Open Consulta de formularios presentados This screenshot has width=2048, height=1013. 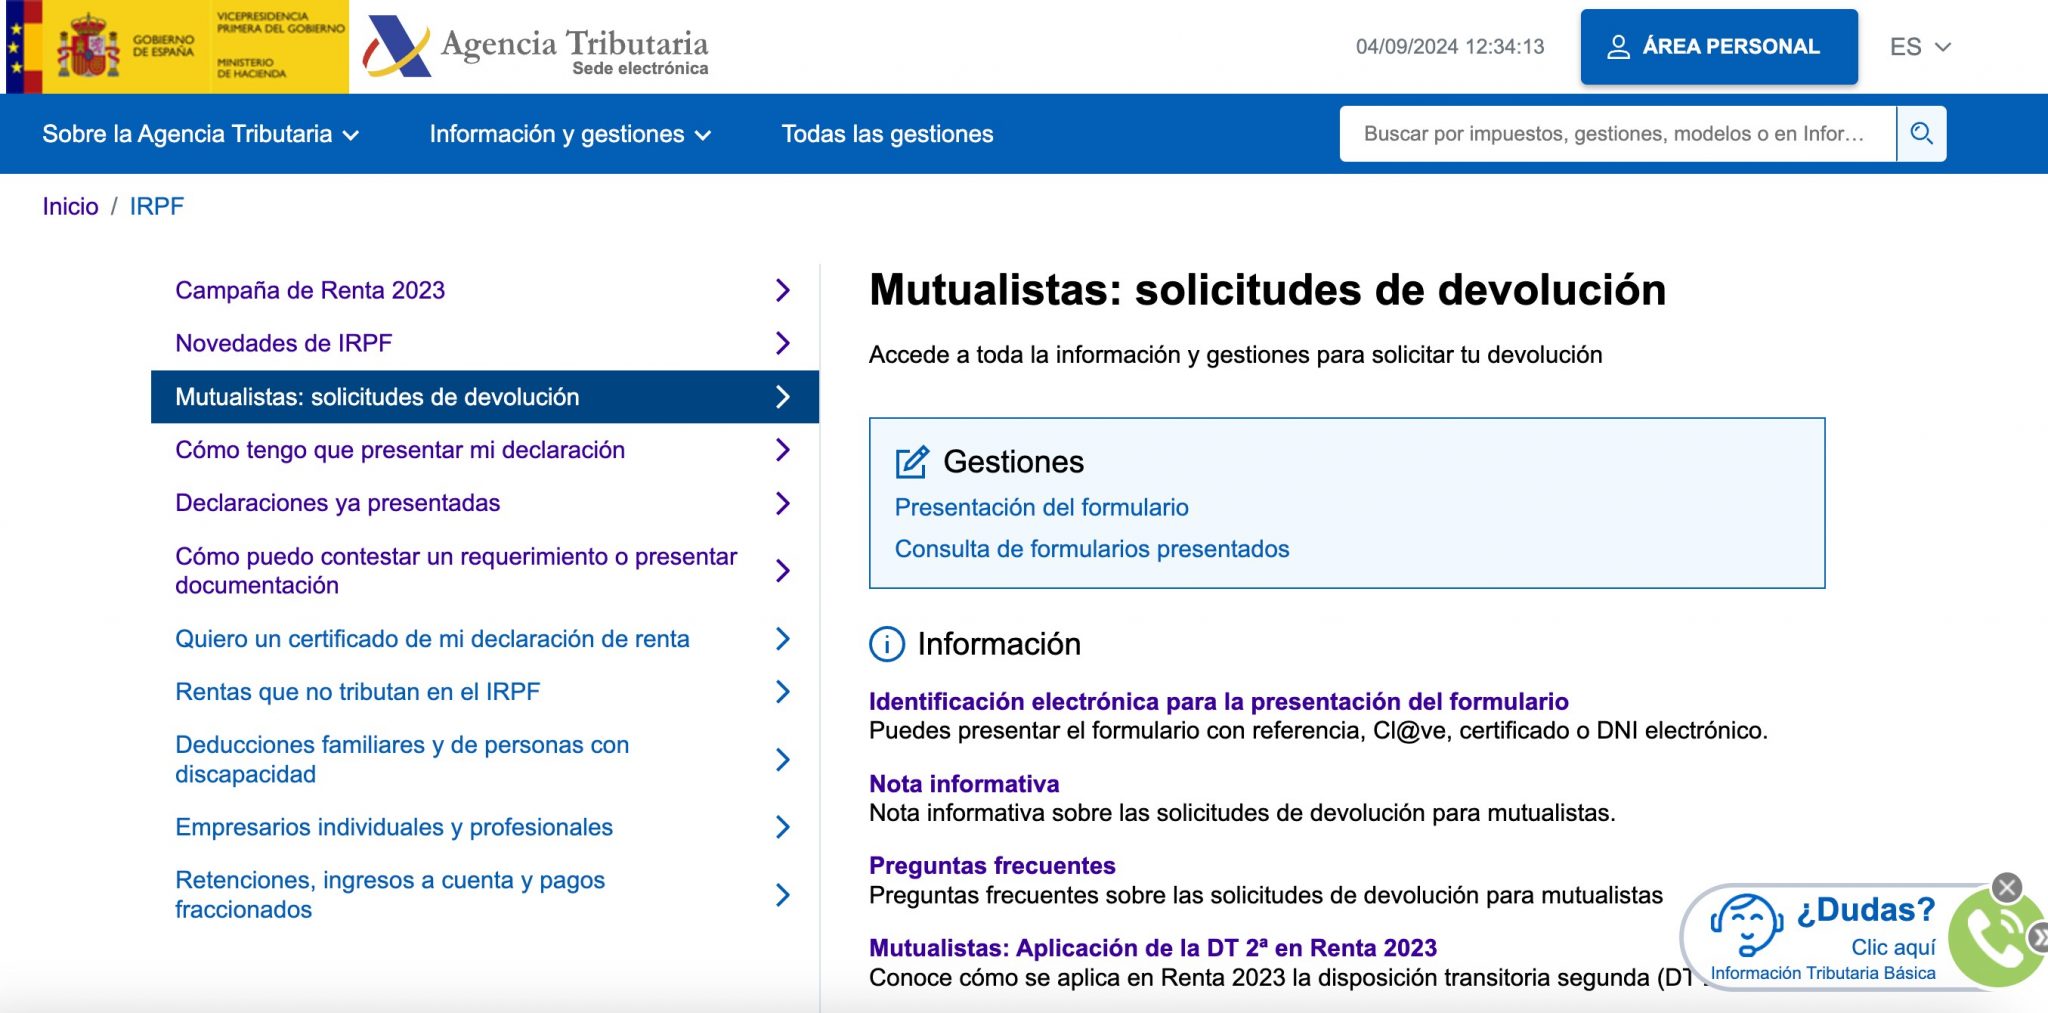coord(1092,549)
